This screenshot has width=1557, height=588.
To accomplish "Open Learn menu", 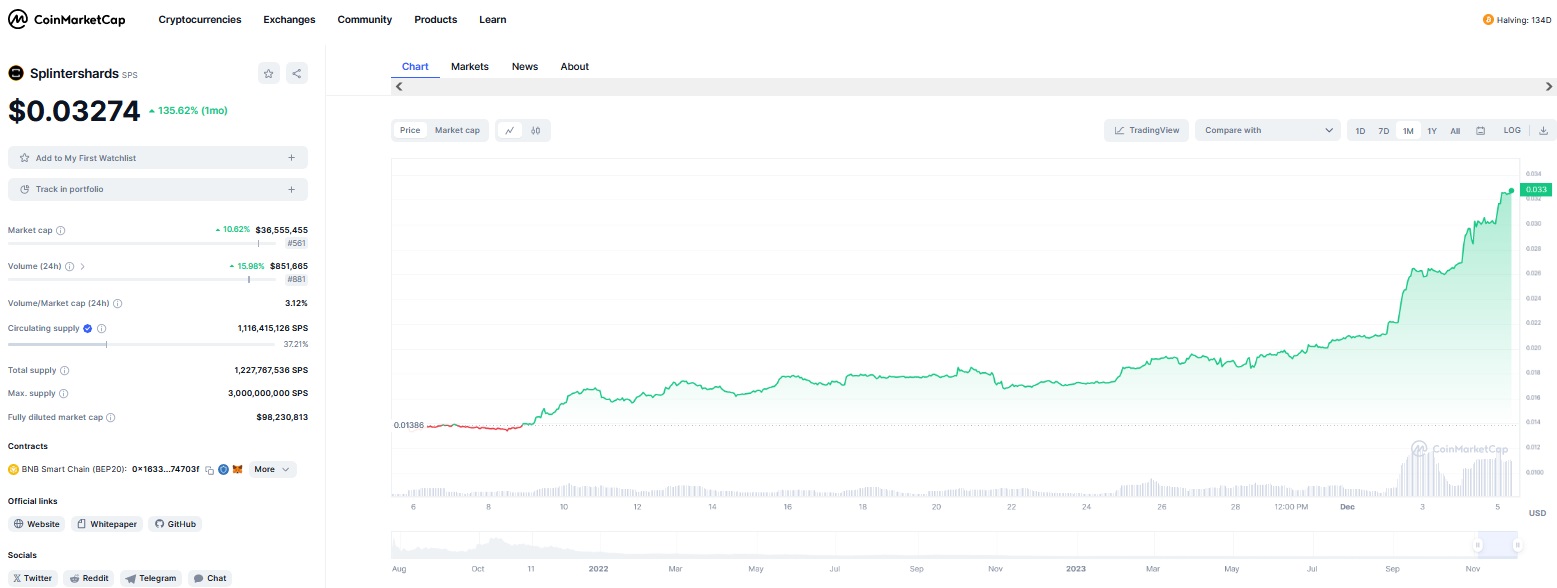I will [x=493, y=20].
